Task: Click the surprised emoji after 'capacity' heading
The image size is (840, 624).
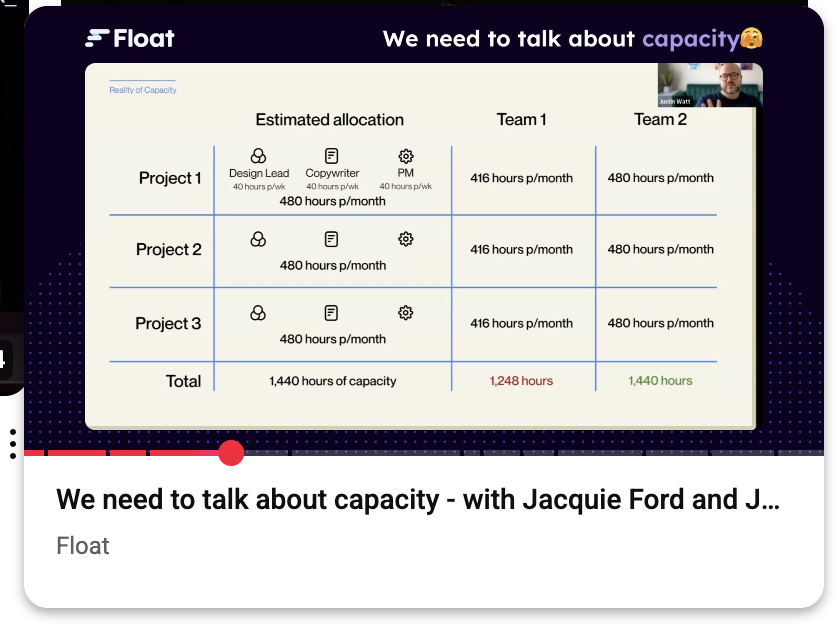Action: 752,40
